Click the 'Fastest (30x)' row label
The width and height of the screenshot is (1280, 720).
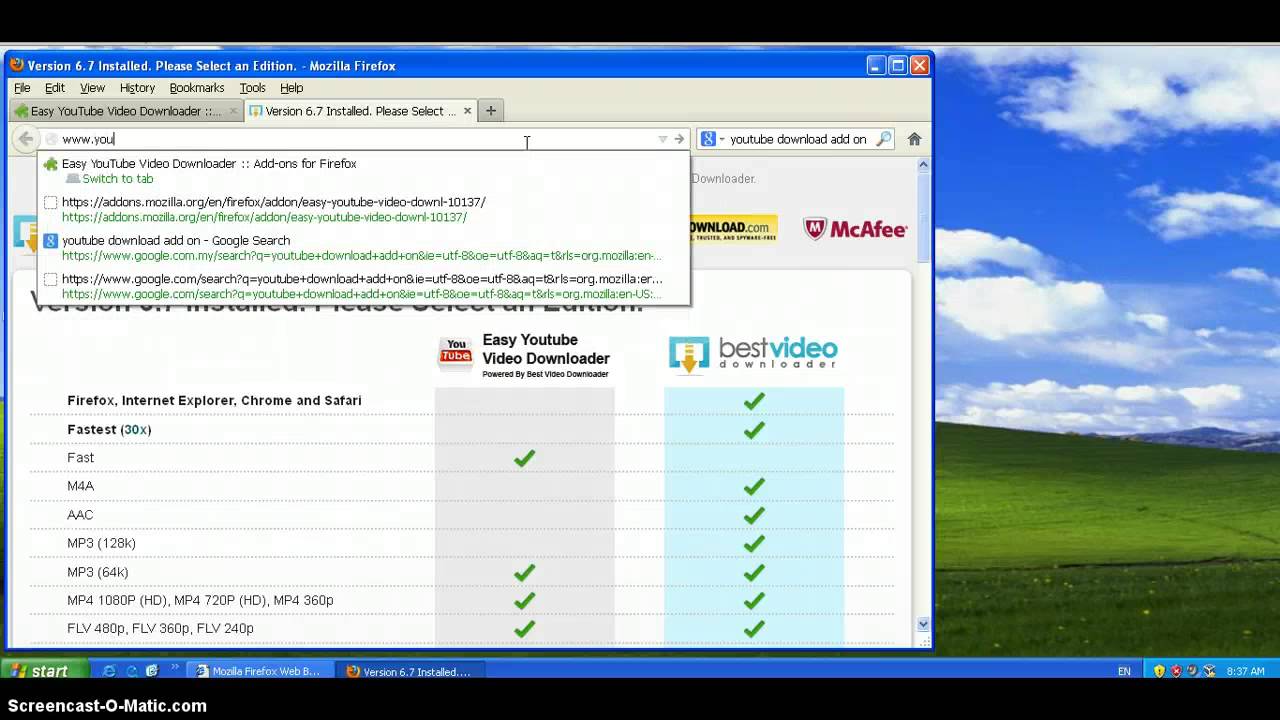click(x=109, y=430)
